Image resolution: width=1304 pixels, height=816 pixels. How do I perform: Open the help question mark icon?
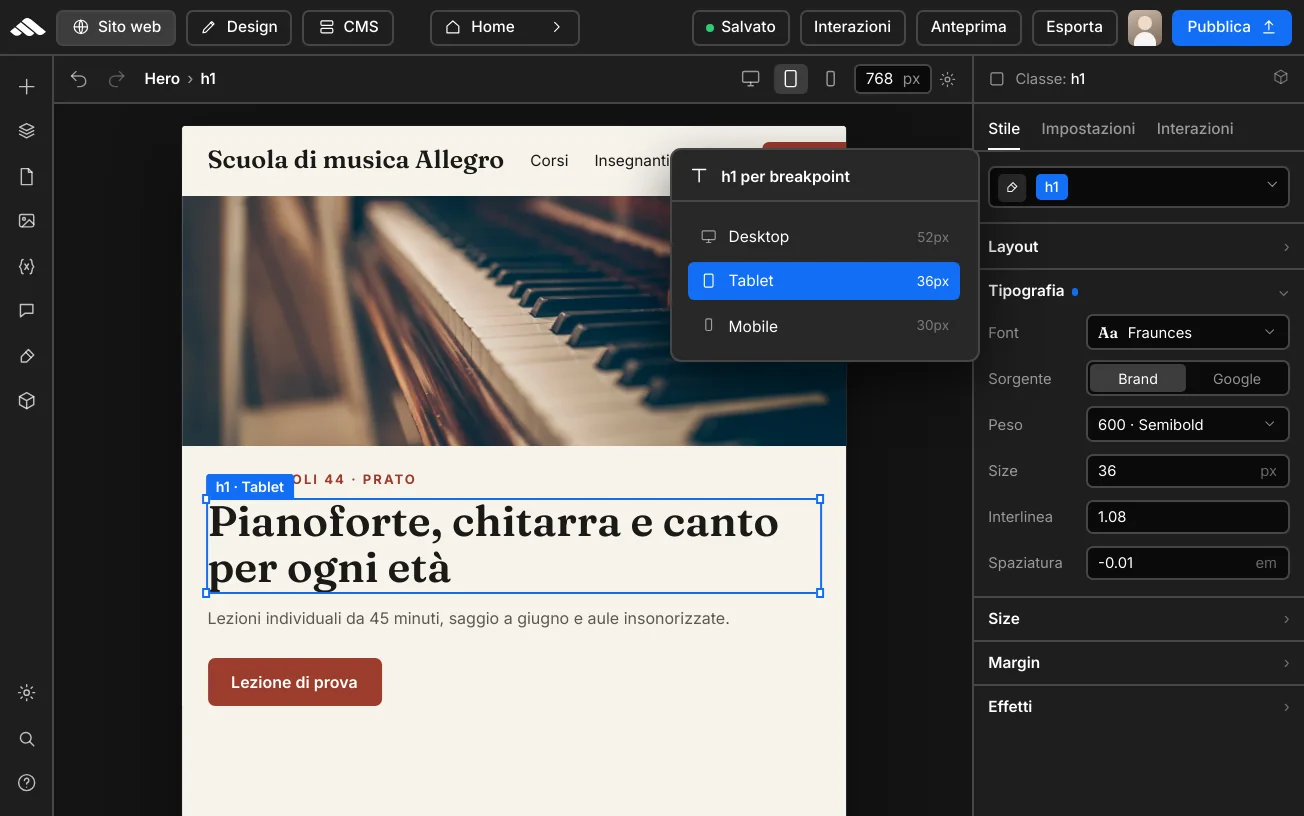point(27,783)
